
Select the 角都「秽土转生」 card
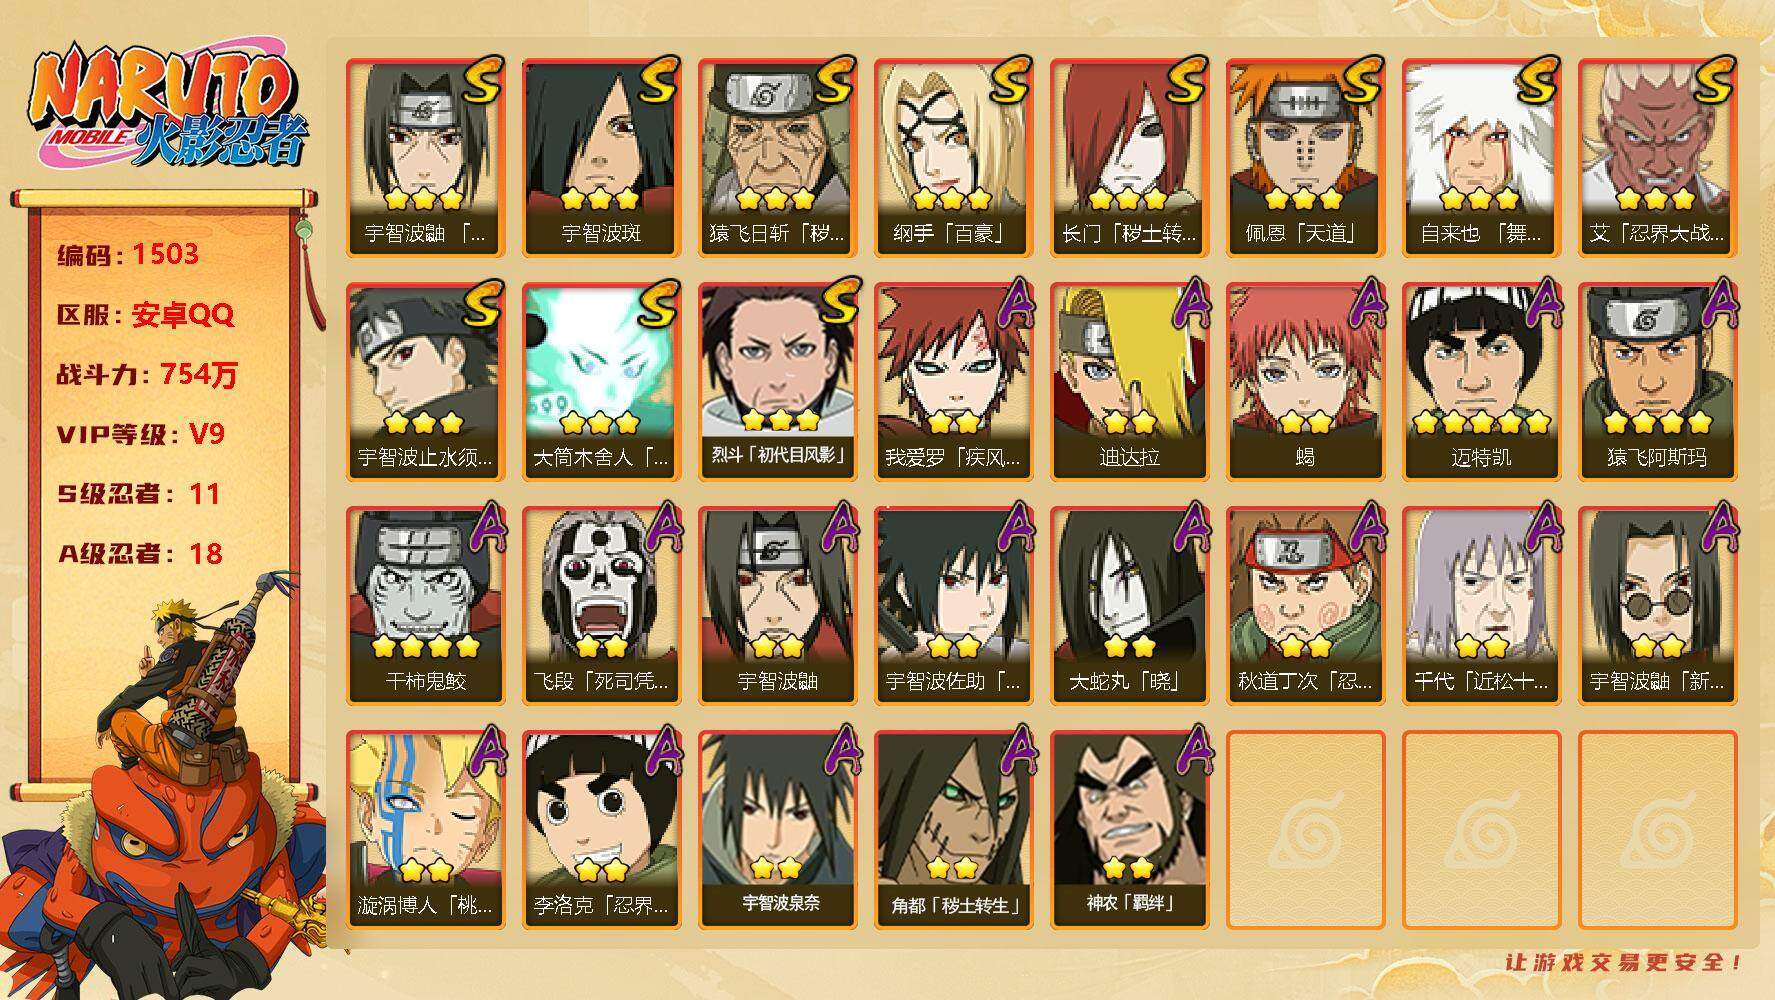click(x=953, y=829)
